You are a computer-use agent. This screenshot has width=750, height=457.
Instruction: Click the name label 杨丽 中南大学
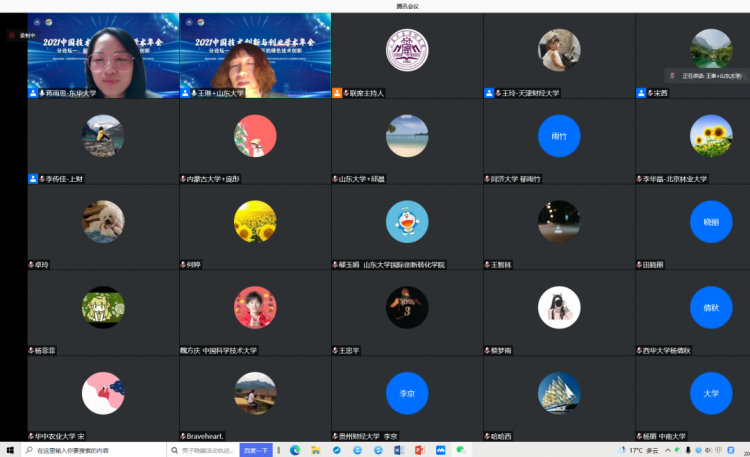[x=664, y=436]
